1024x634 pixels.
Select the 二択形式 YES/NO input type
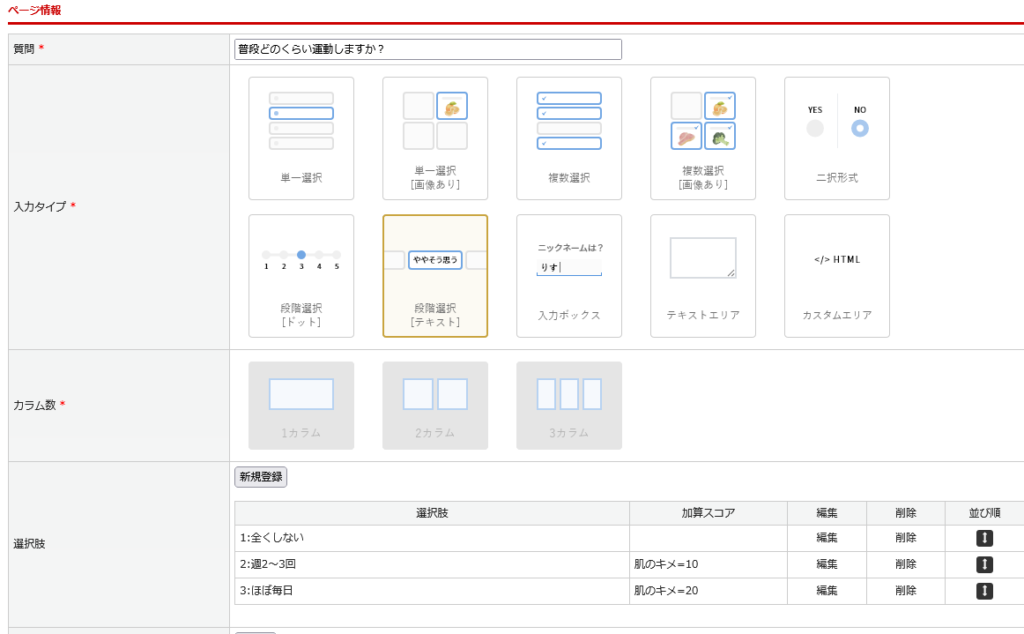point(837,138)
